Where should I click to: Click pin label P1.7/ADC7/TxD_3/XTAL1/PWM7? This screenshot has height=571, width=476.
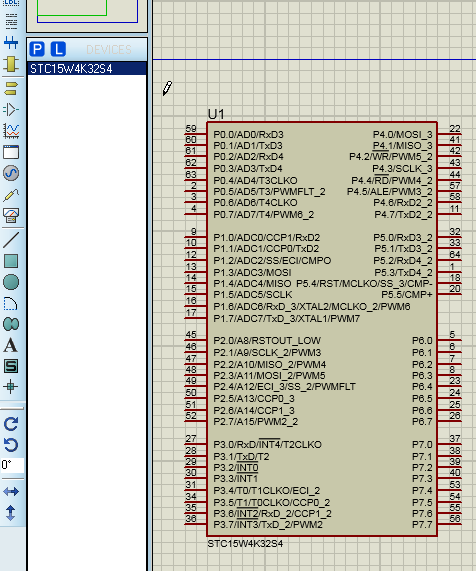(x=287, y=319)
